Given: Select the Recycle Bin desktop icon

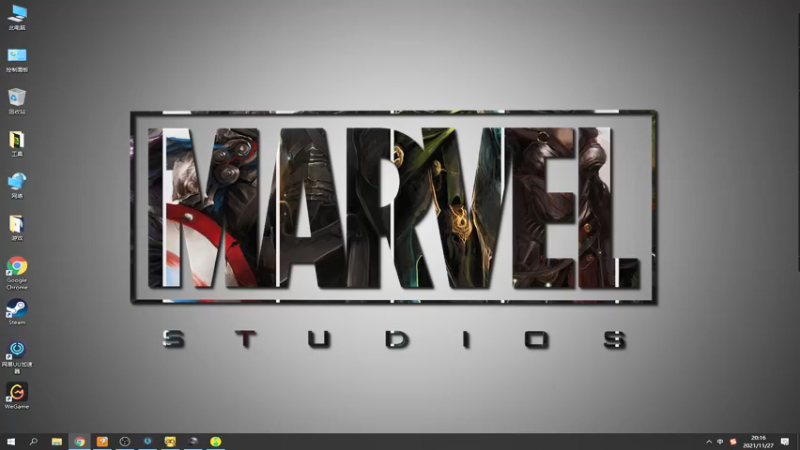Looking at the screenshot, I should (x=17, y=101).
